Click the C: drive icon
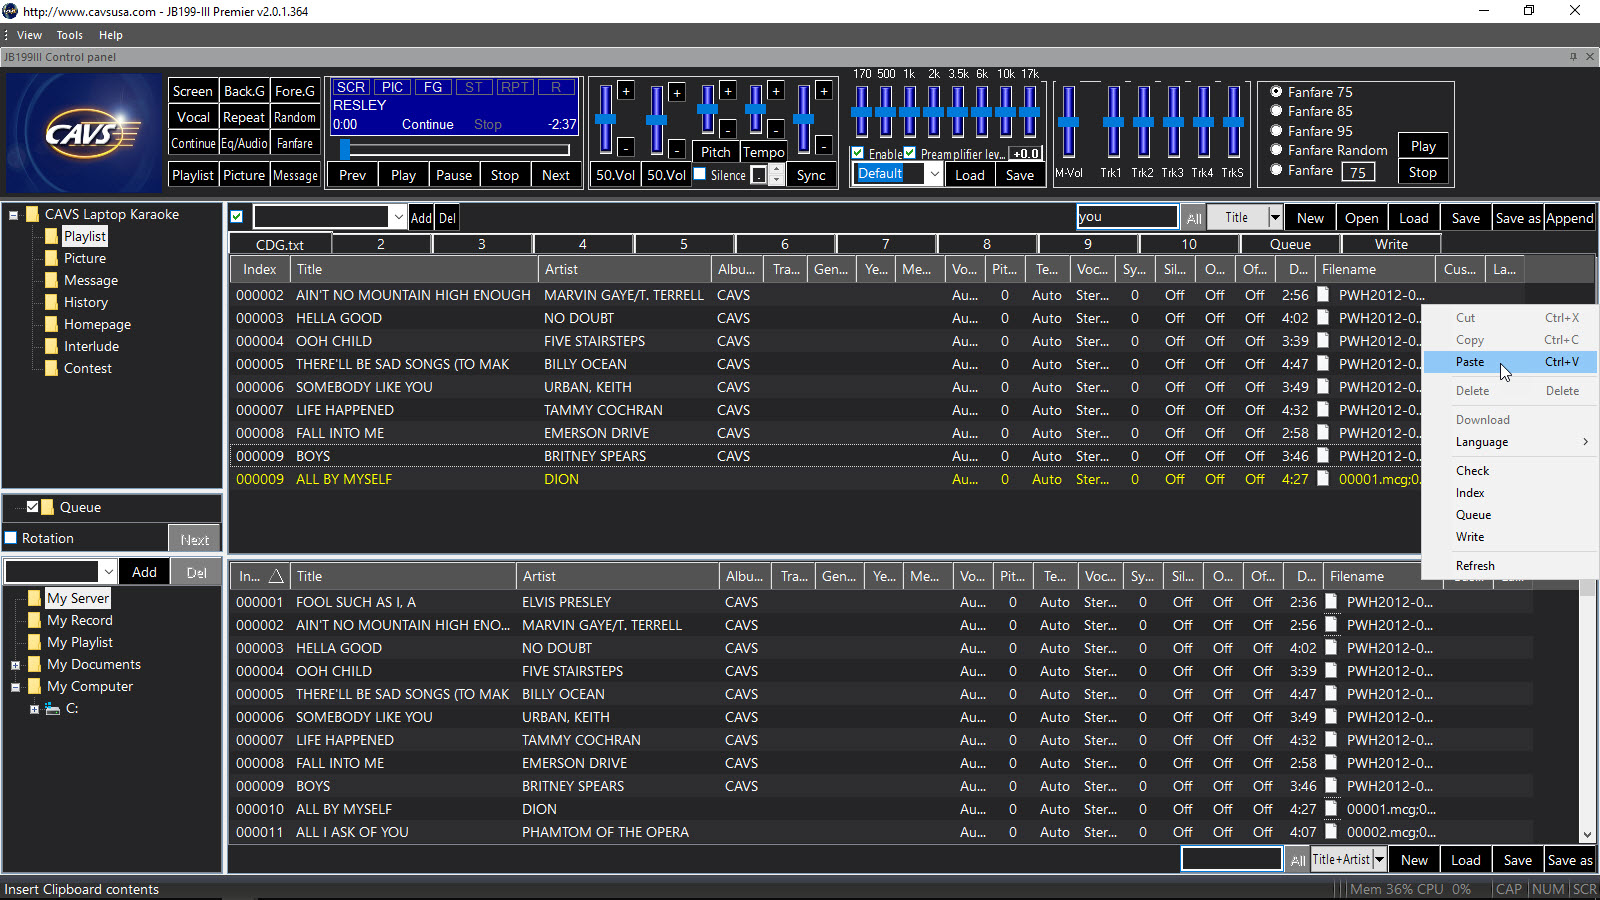This screenshot has height=900, width=1600. pos(52,708)
